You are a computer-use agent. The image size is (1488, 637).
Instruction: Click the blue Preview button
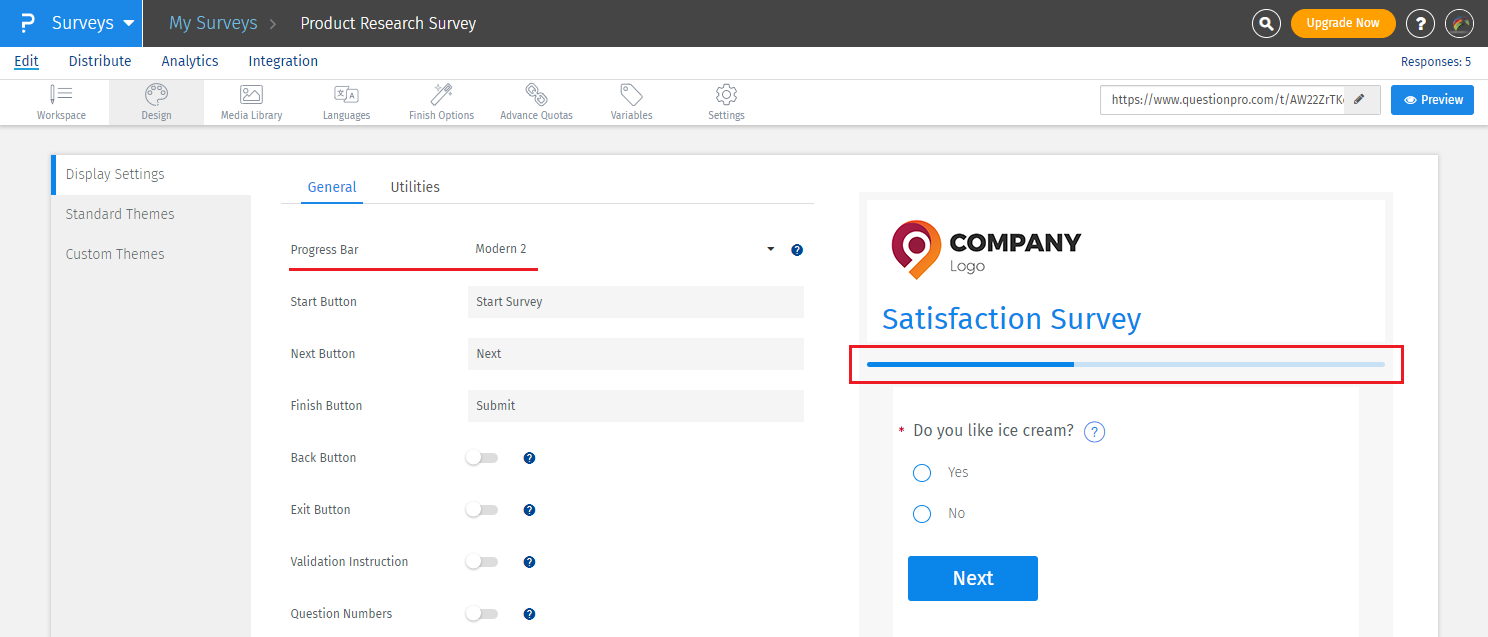(x=1432, y=100)
